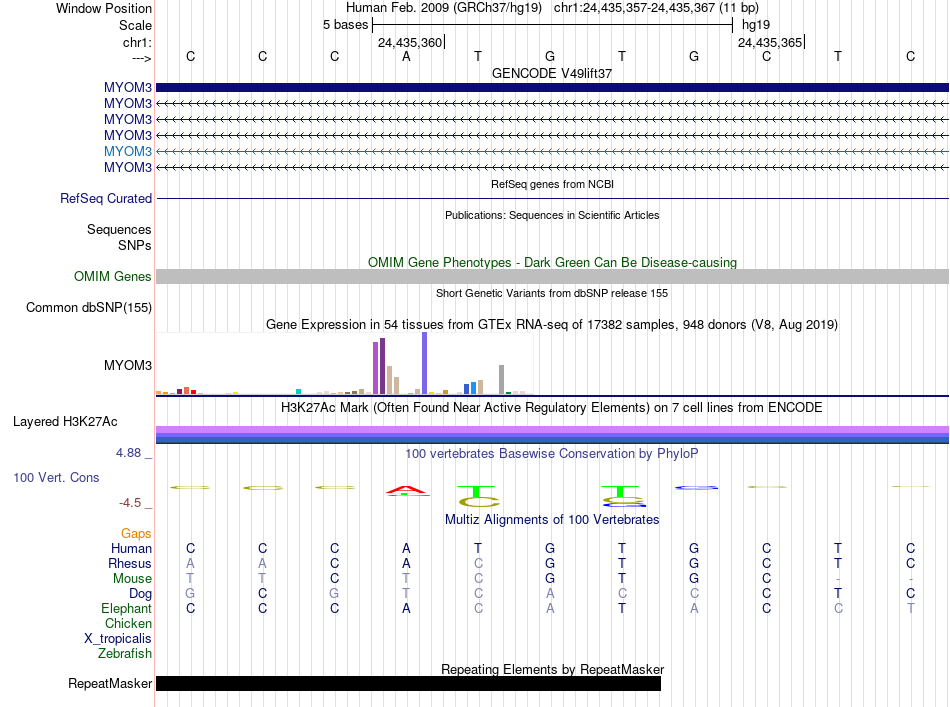Select the Mouse alignment row label

(x=132, y=579)
